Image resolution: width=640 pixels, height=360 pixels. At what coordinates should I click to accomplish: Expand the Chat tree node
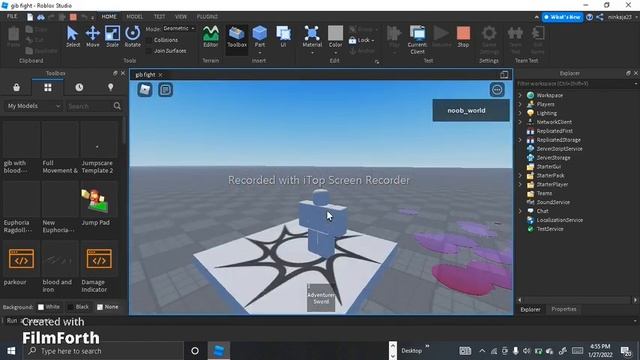[520, 211]
